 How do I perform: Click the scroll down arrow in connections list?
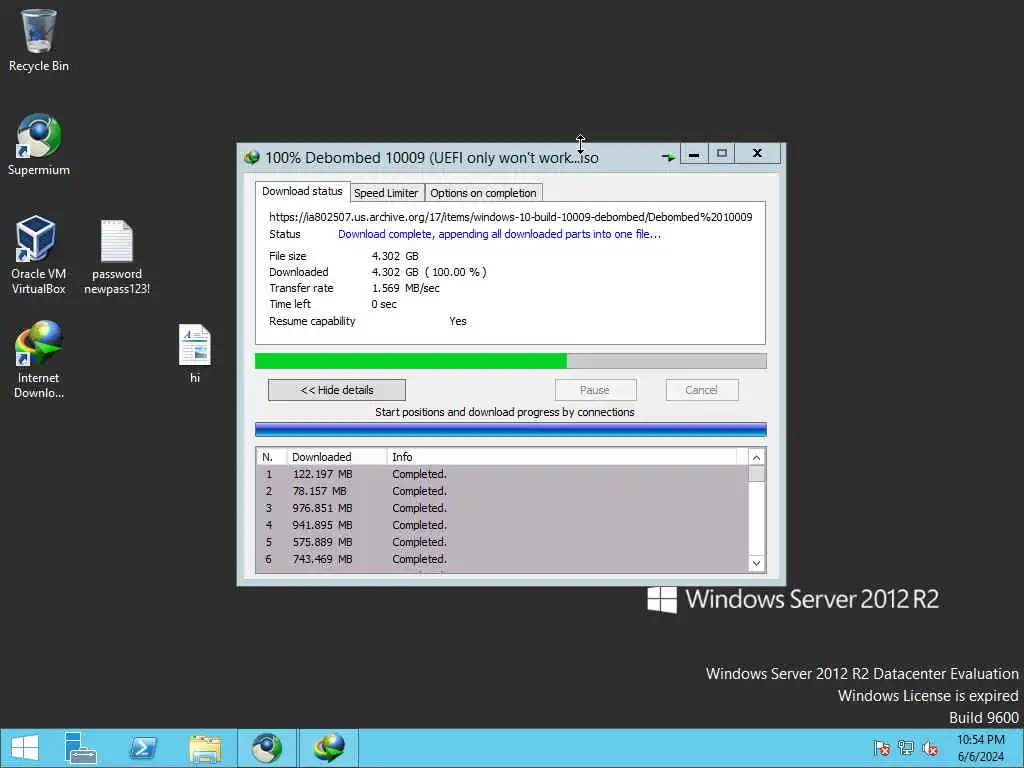coord(756,563)
